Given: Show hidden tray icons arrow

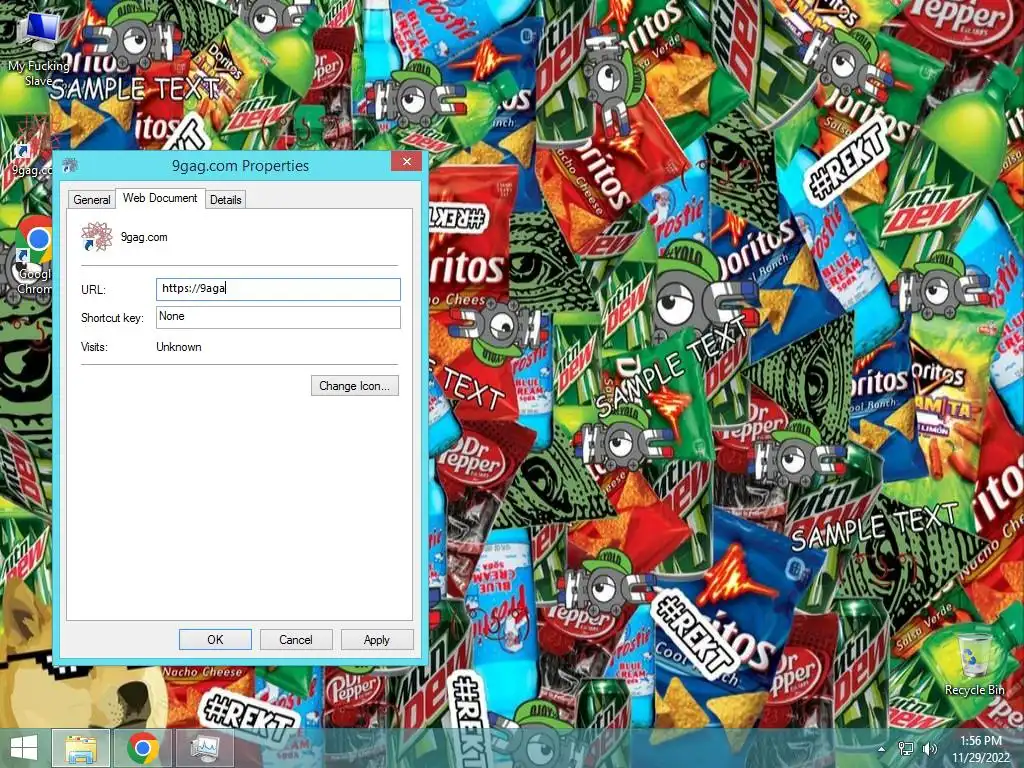Looking at the screenshot, I should (882, 749).
